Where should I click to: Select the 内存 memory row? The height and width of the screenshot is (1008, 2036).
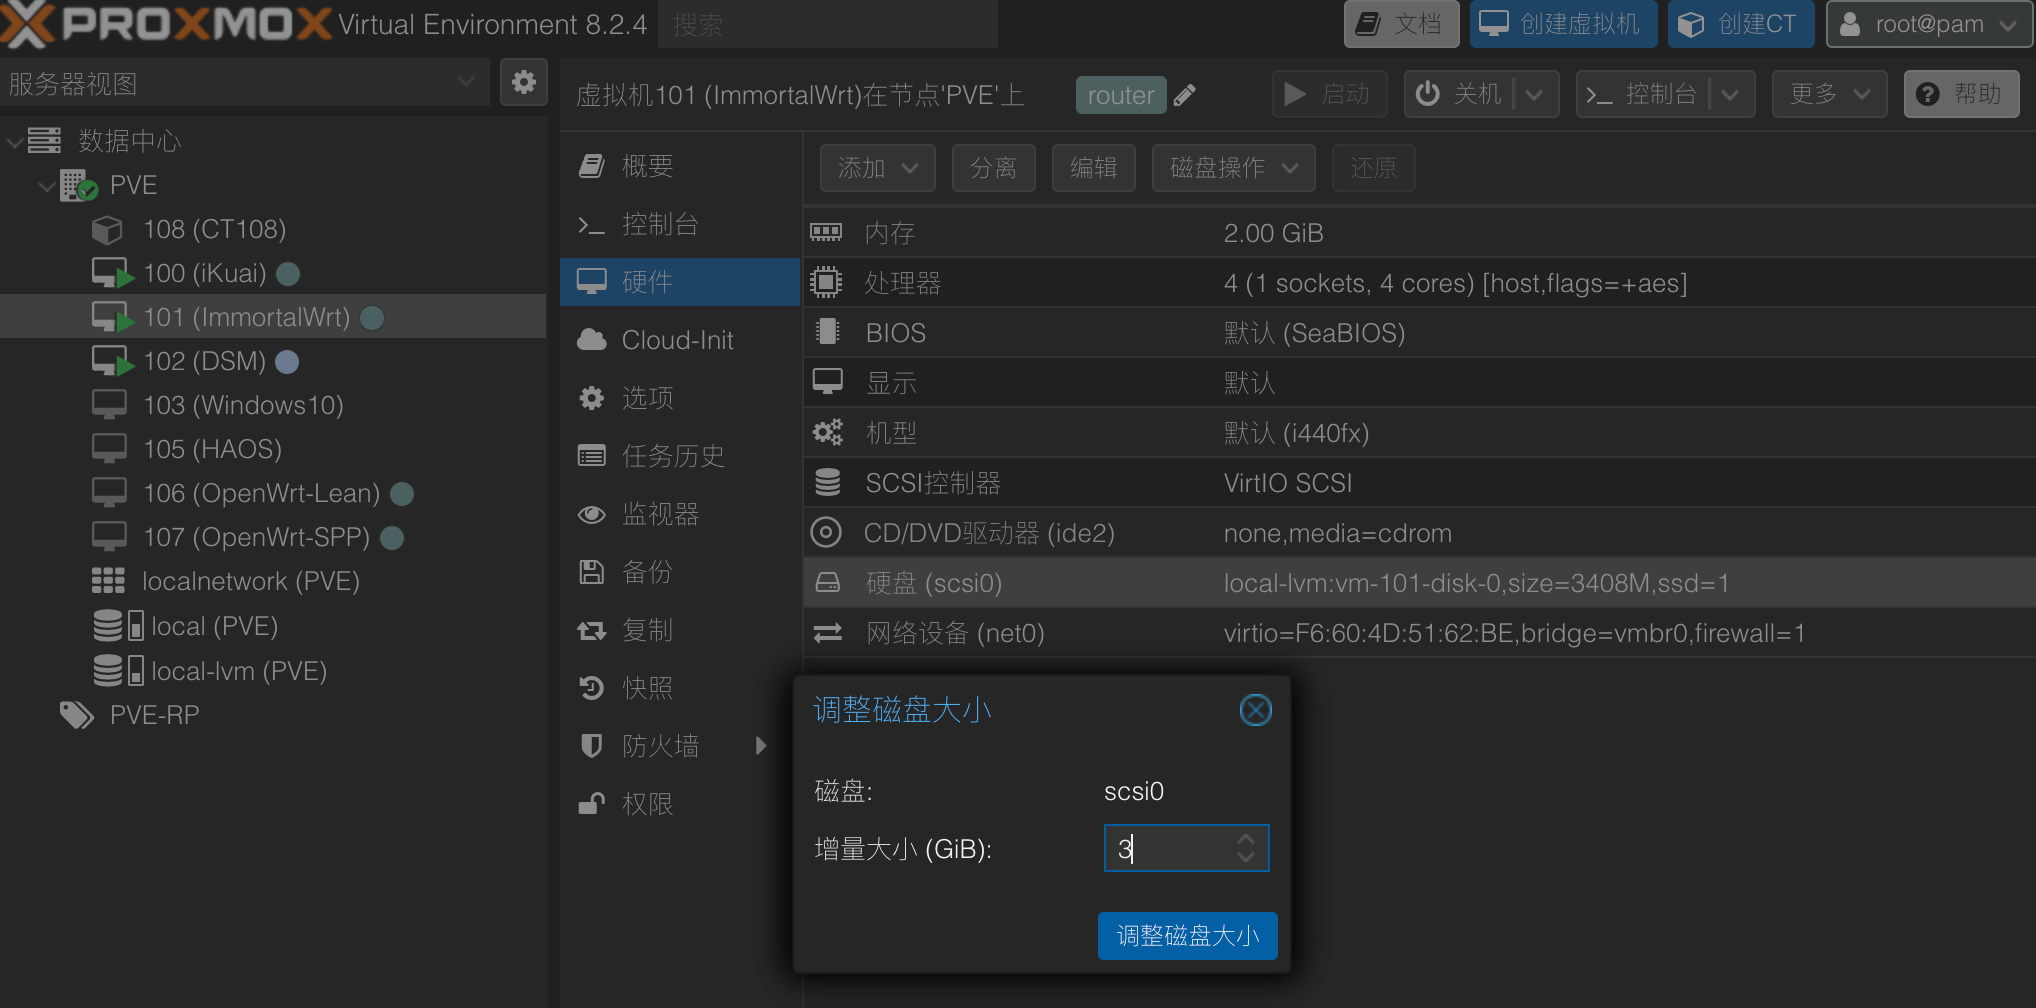(x=1419, y=233)
